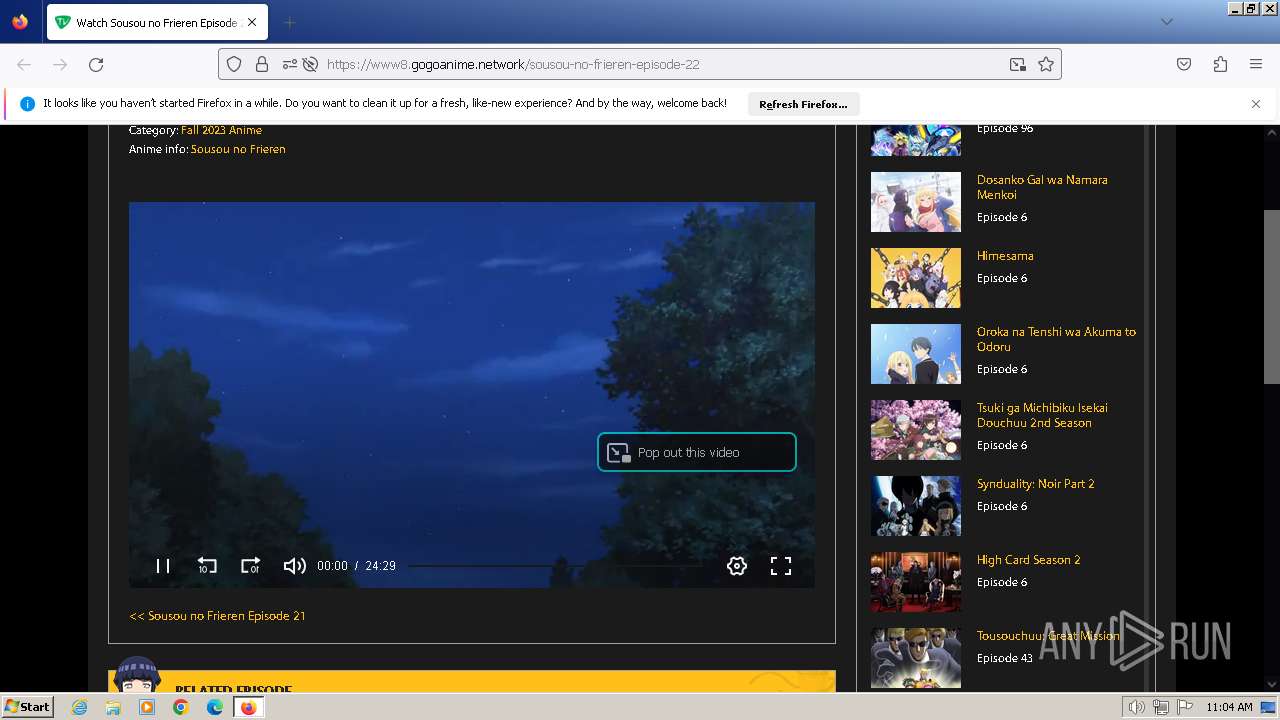Click Refresh Firefox button
Image resolution: width=1280 pixels, height=720 pixels.
click(x=803, y=104)
